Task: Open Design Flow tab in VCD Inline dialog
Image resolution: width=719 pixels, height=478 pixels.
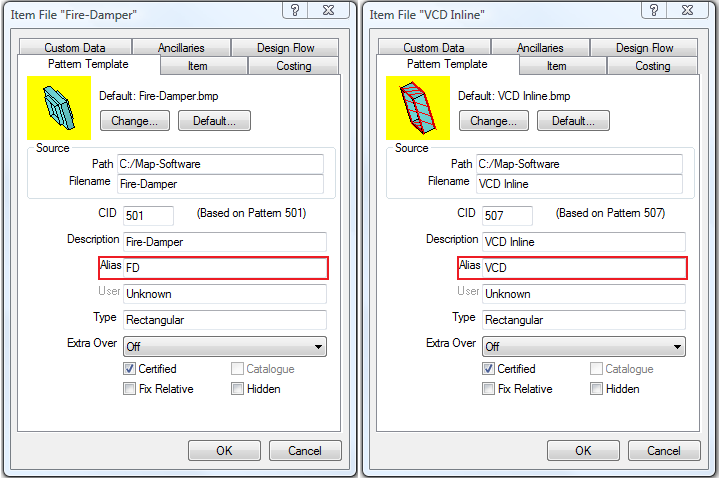Action: (x=644, y=47)
